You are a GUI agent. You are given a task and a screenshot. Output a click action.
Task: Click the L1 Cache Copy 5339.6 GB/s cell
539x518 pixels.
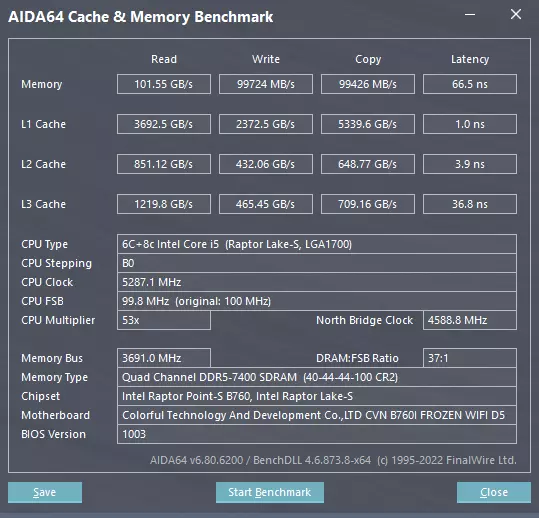(x=368, y=124)
